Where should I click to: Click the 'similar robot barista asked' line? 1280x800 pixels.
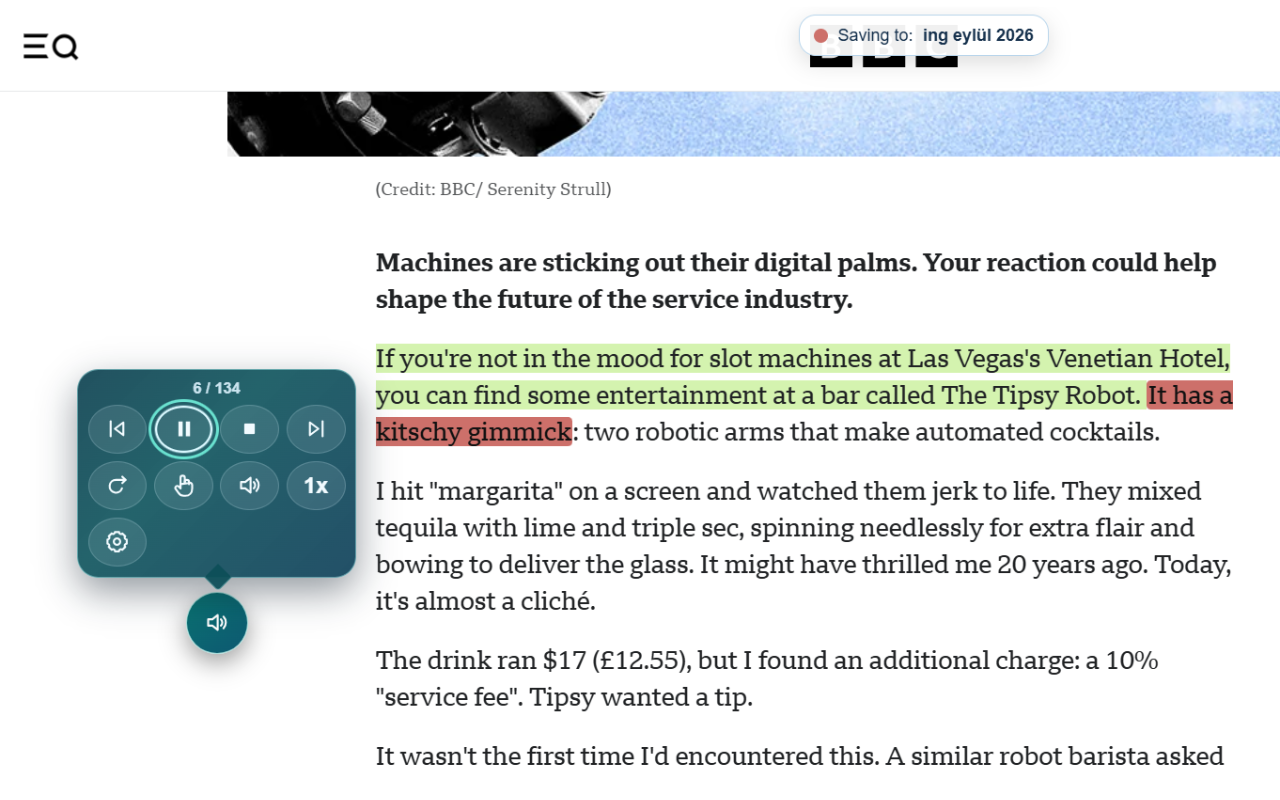click(x=800, y=756)
